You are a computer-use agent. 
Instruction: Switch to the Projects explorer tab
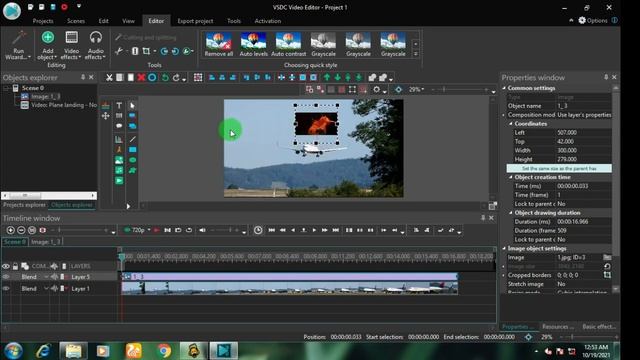tap(24, 205)
